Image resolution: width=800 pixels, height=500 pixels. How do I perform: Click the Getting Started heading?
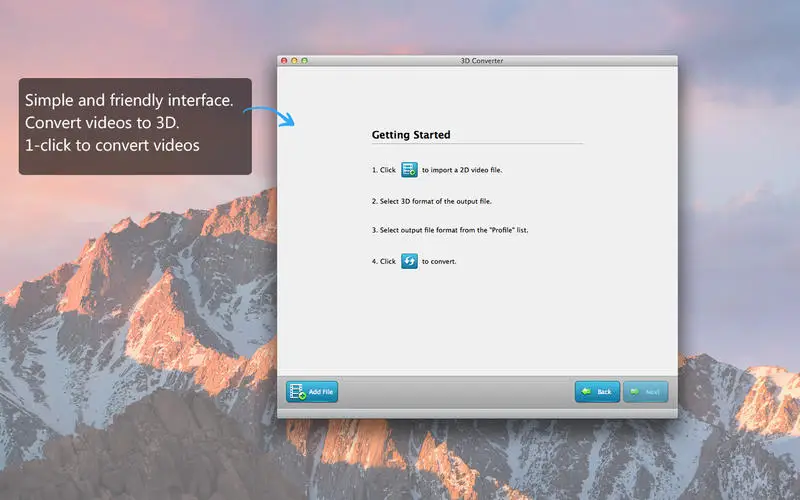411,135
